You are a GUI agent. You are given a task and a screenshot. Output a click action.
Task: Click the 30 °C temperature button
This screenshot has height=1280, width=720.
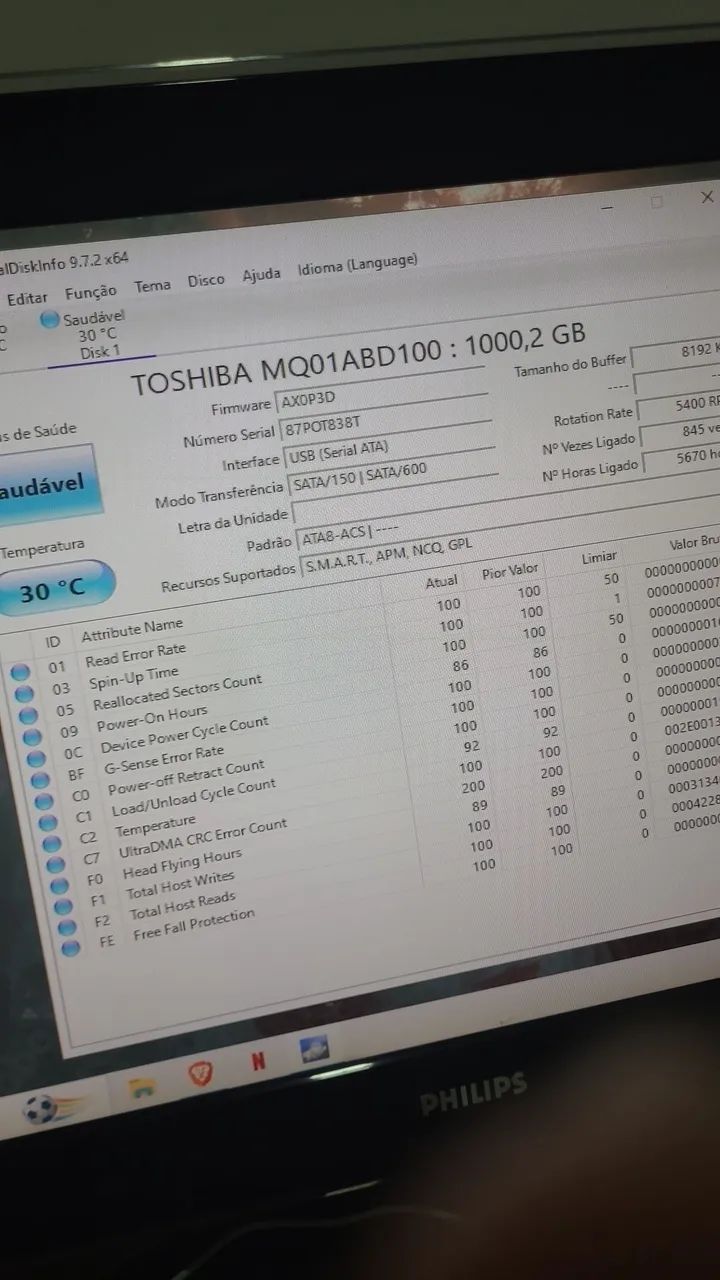pos(55,589)
